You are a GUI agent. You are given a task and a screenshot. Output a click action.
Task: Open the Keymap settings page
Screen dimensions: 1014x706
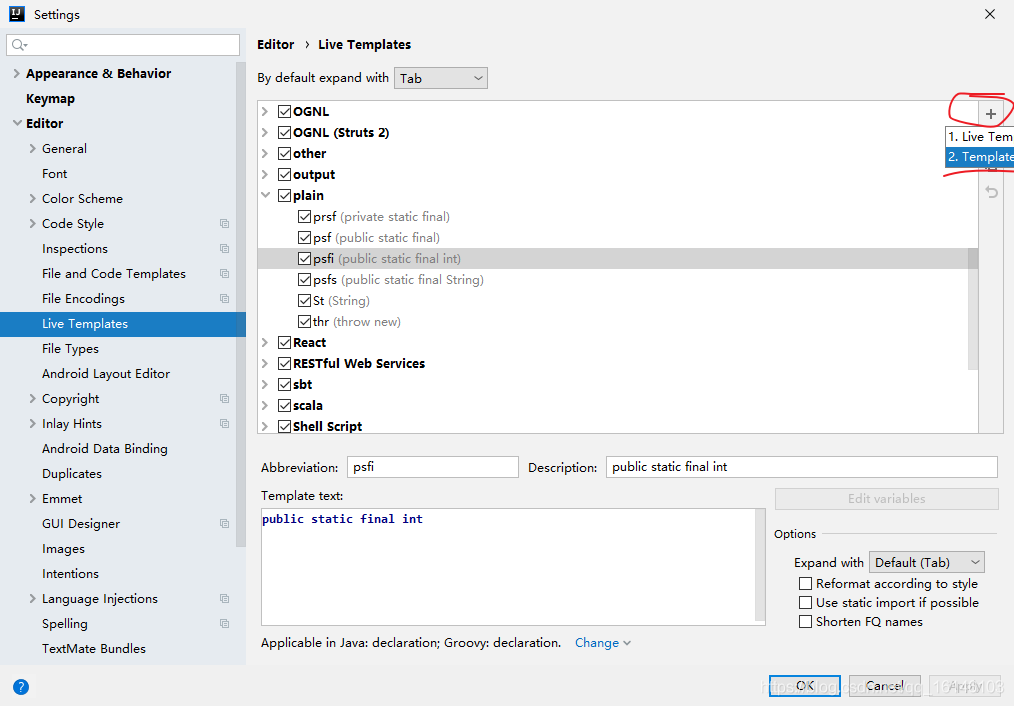point(50,99)
